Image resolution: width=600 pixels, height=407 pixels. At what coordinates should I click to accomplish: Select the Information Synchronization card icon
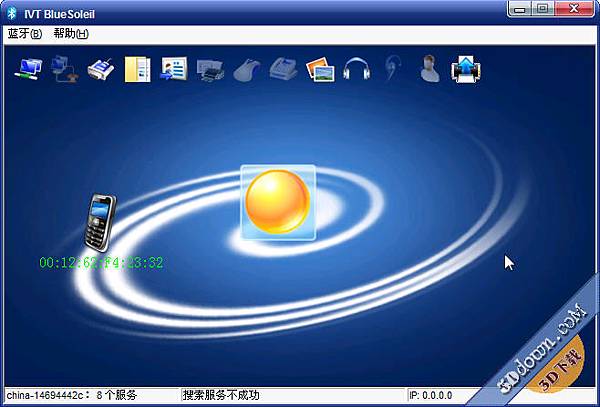[174, 69]
